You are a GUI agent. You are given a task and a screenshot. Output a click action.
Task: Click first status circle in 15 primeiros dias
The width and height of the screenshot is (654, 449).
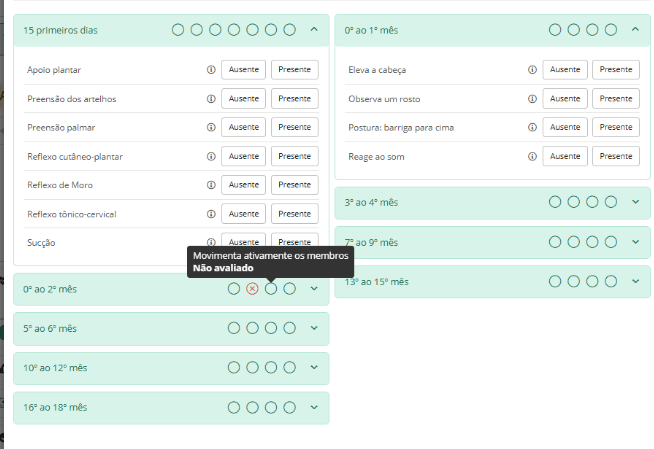(178, 30)
